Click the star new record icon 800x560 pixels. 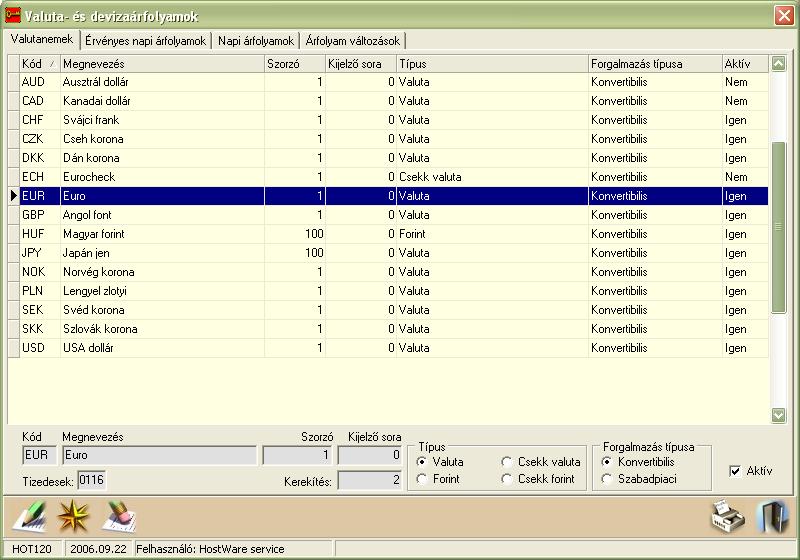pyautogui.click(x=72, y=517)
